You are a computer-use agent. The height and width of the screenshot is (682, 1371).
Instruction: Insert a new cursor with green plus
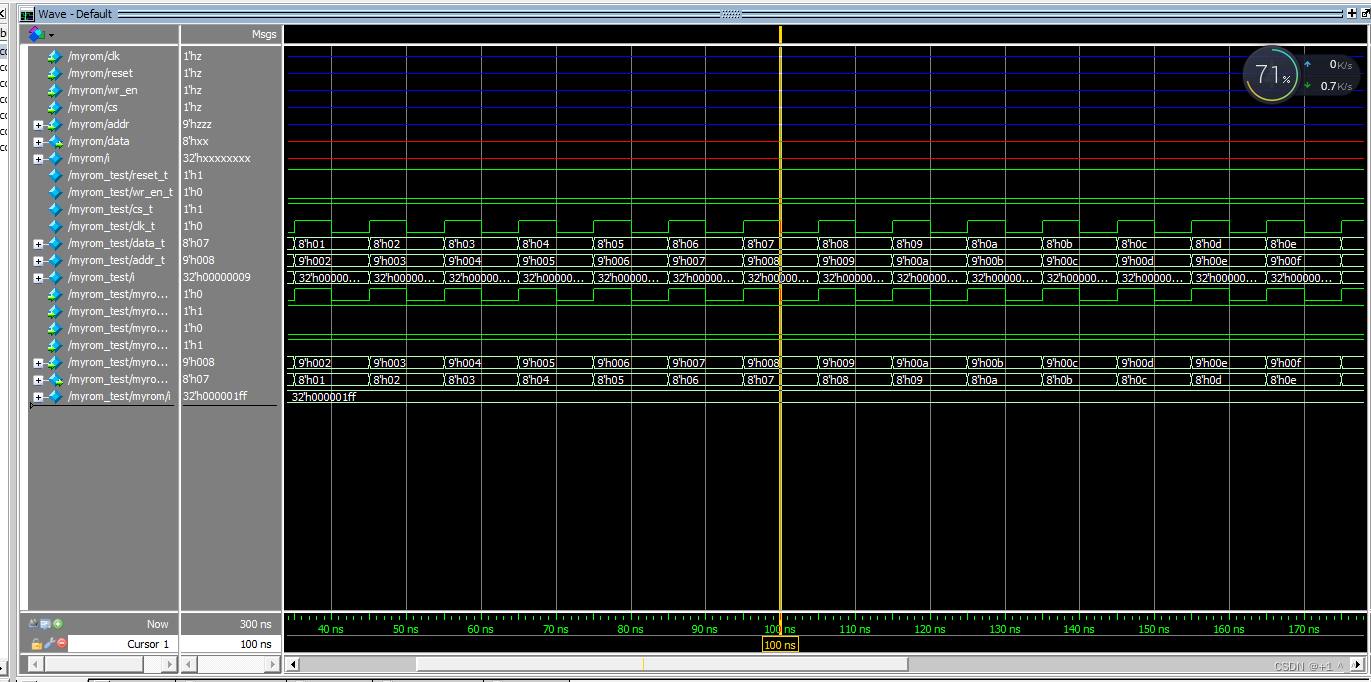[58, 623]
